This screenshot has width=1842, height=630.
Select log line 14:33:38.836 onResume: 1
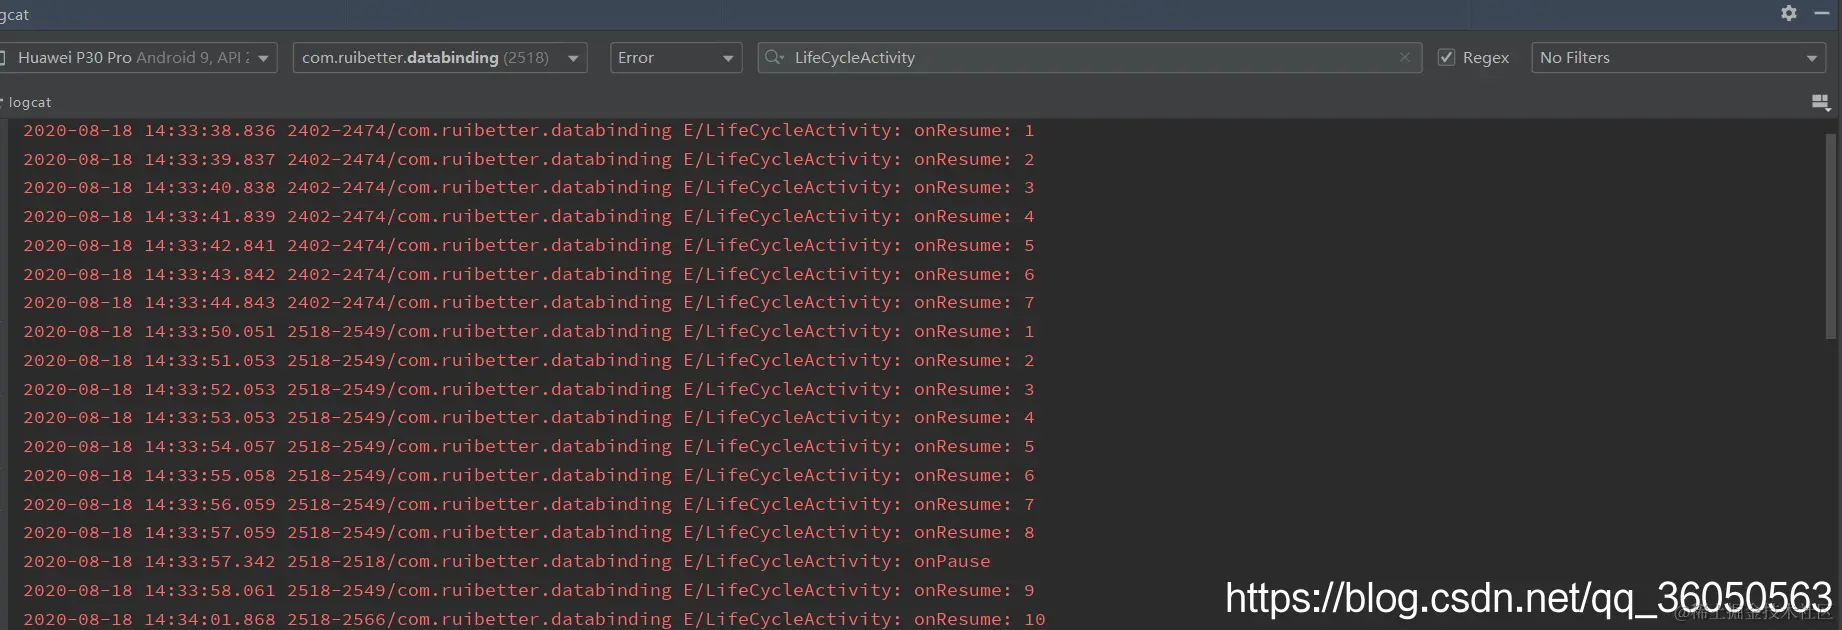[x=529, y=130]
